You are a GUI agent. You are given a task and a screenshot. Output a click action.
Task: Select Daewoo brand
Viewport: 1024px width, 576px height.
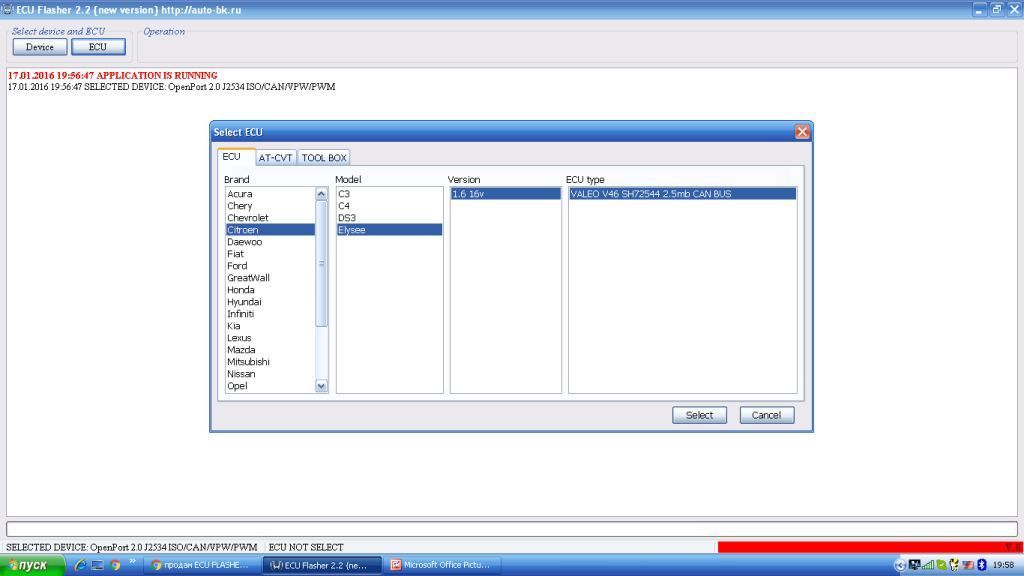click(270, 242)
